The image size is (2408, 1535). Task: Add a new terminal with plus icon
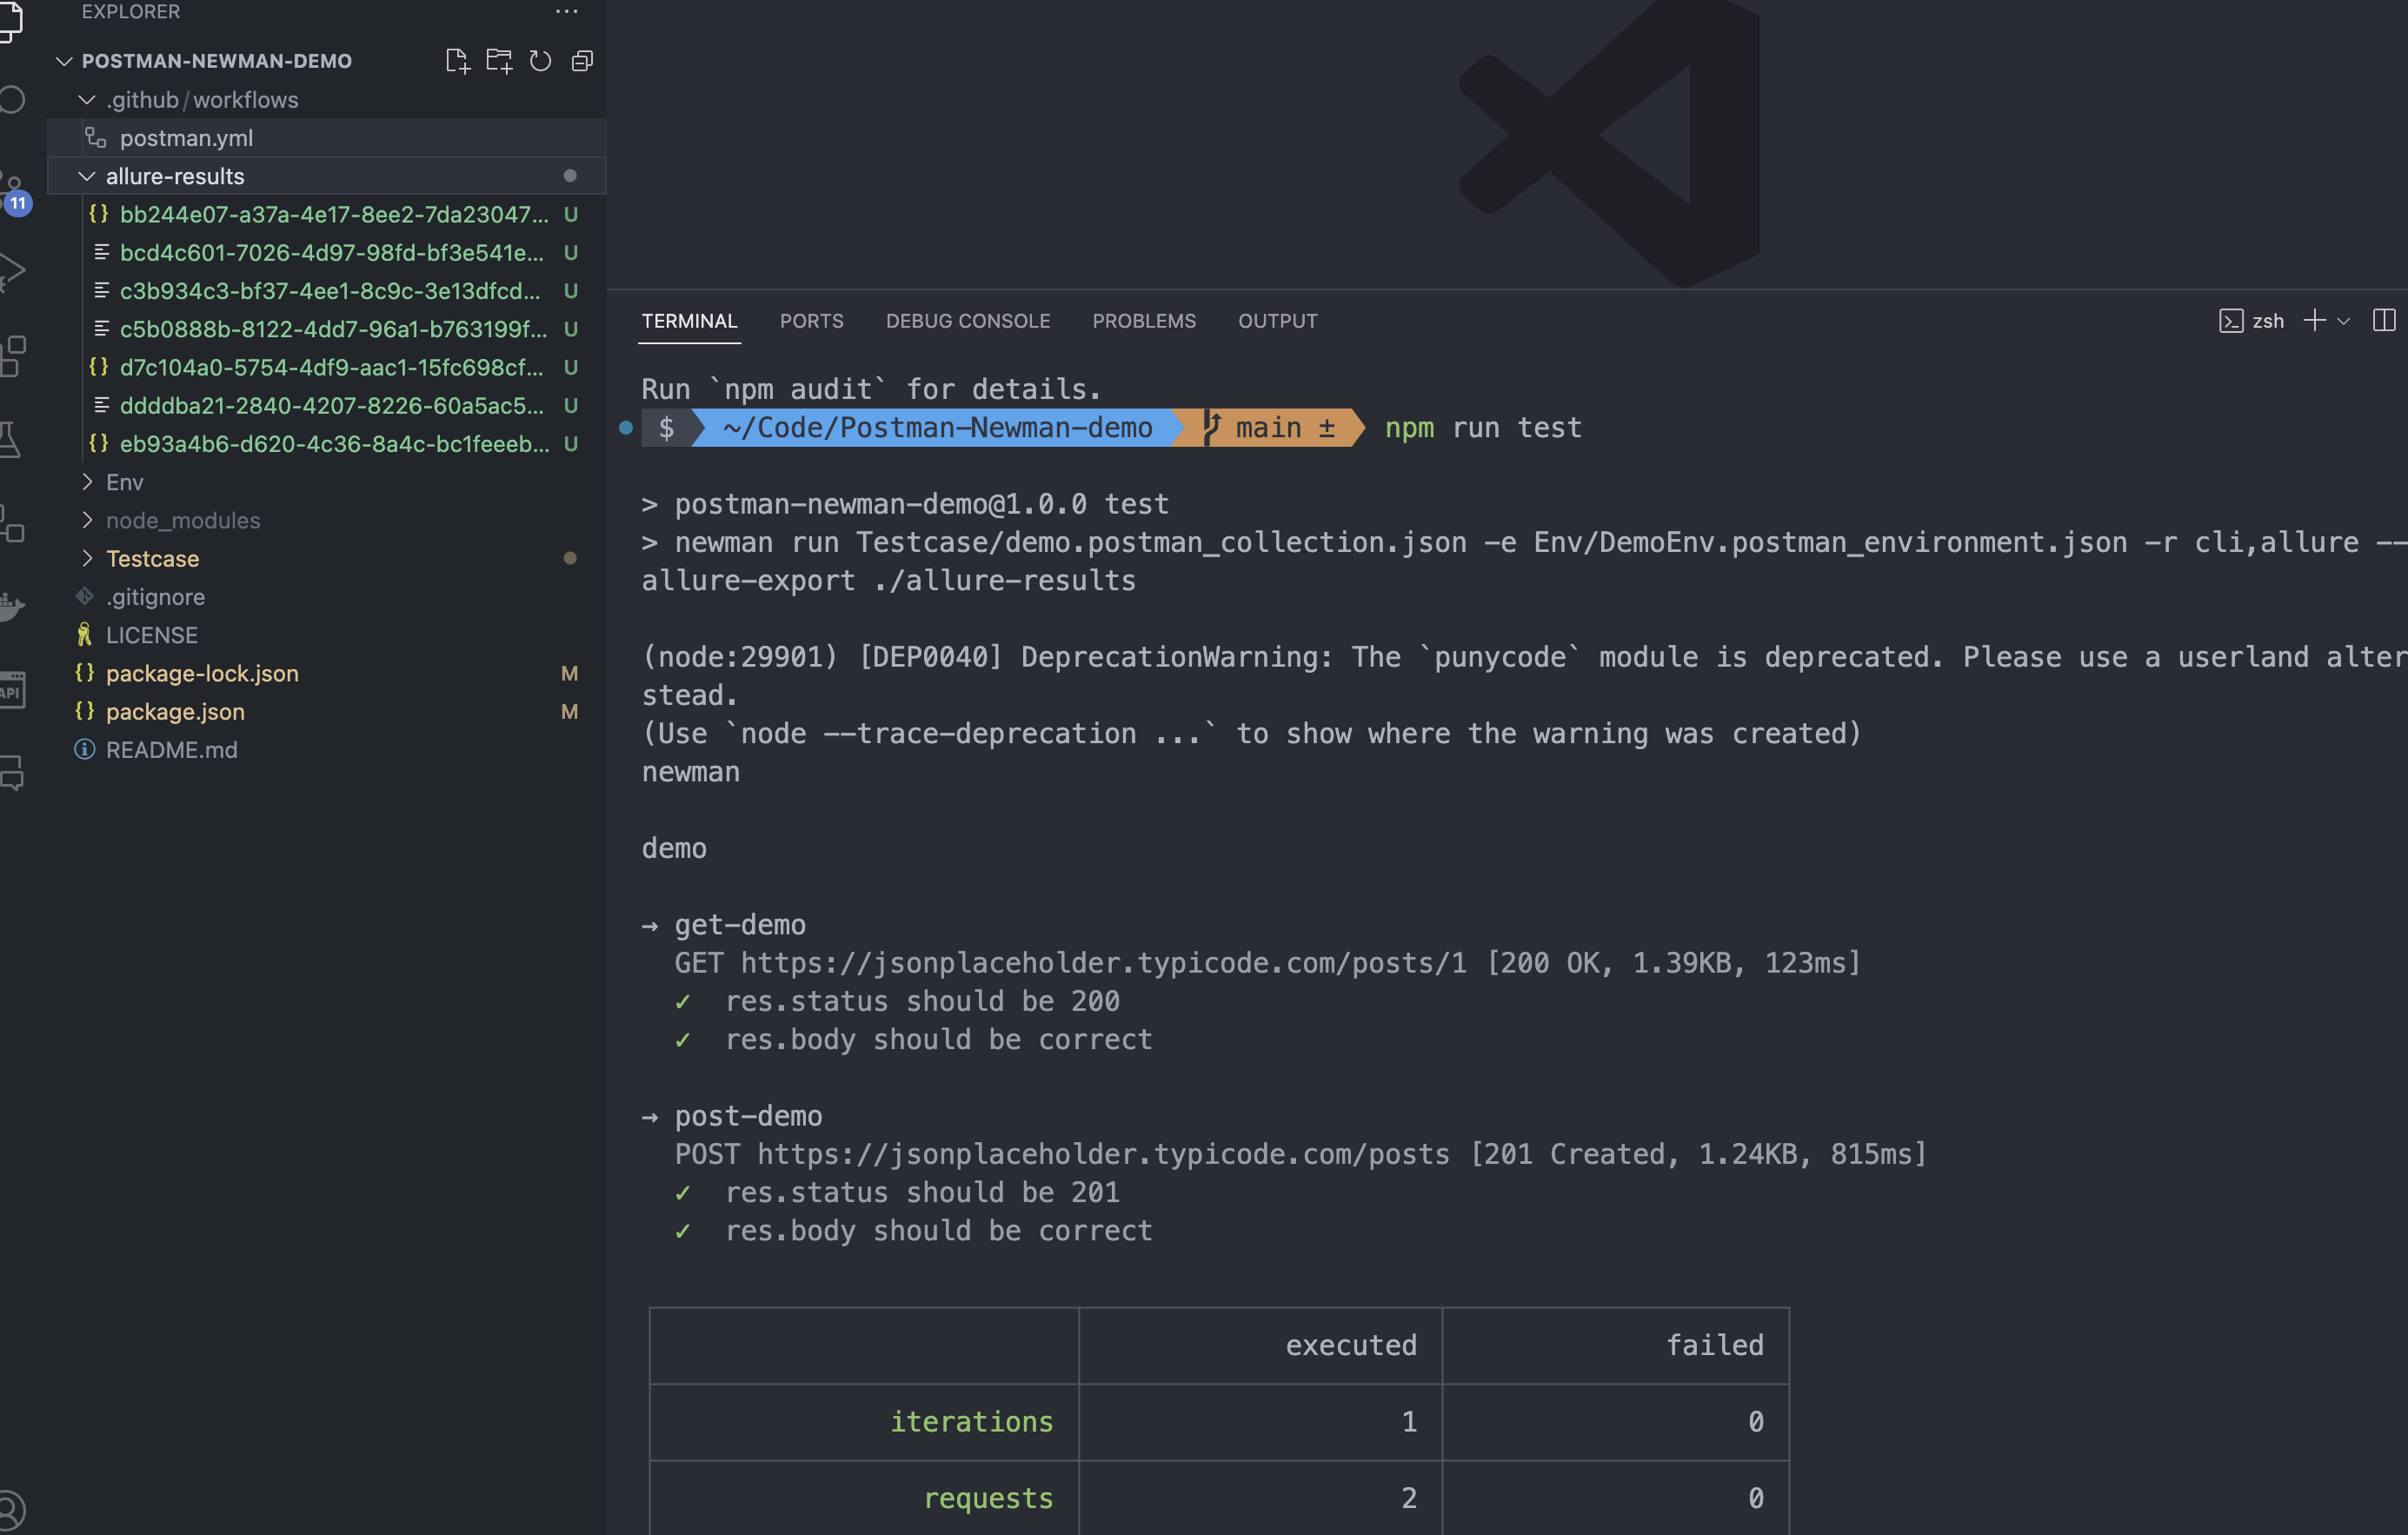(2314, 320)
